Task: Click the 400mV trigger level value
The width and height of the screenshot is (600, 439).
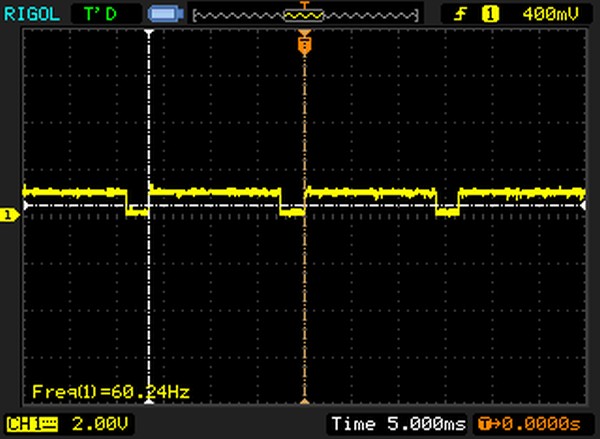Action: pos(546,14)
